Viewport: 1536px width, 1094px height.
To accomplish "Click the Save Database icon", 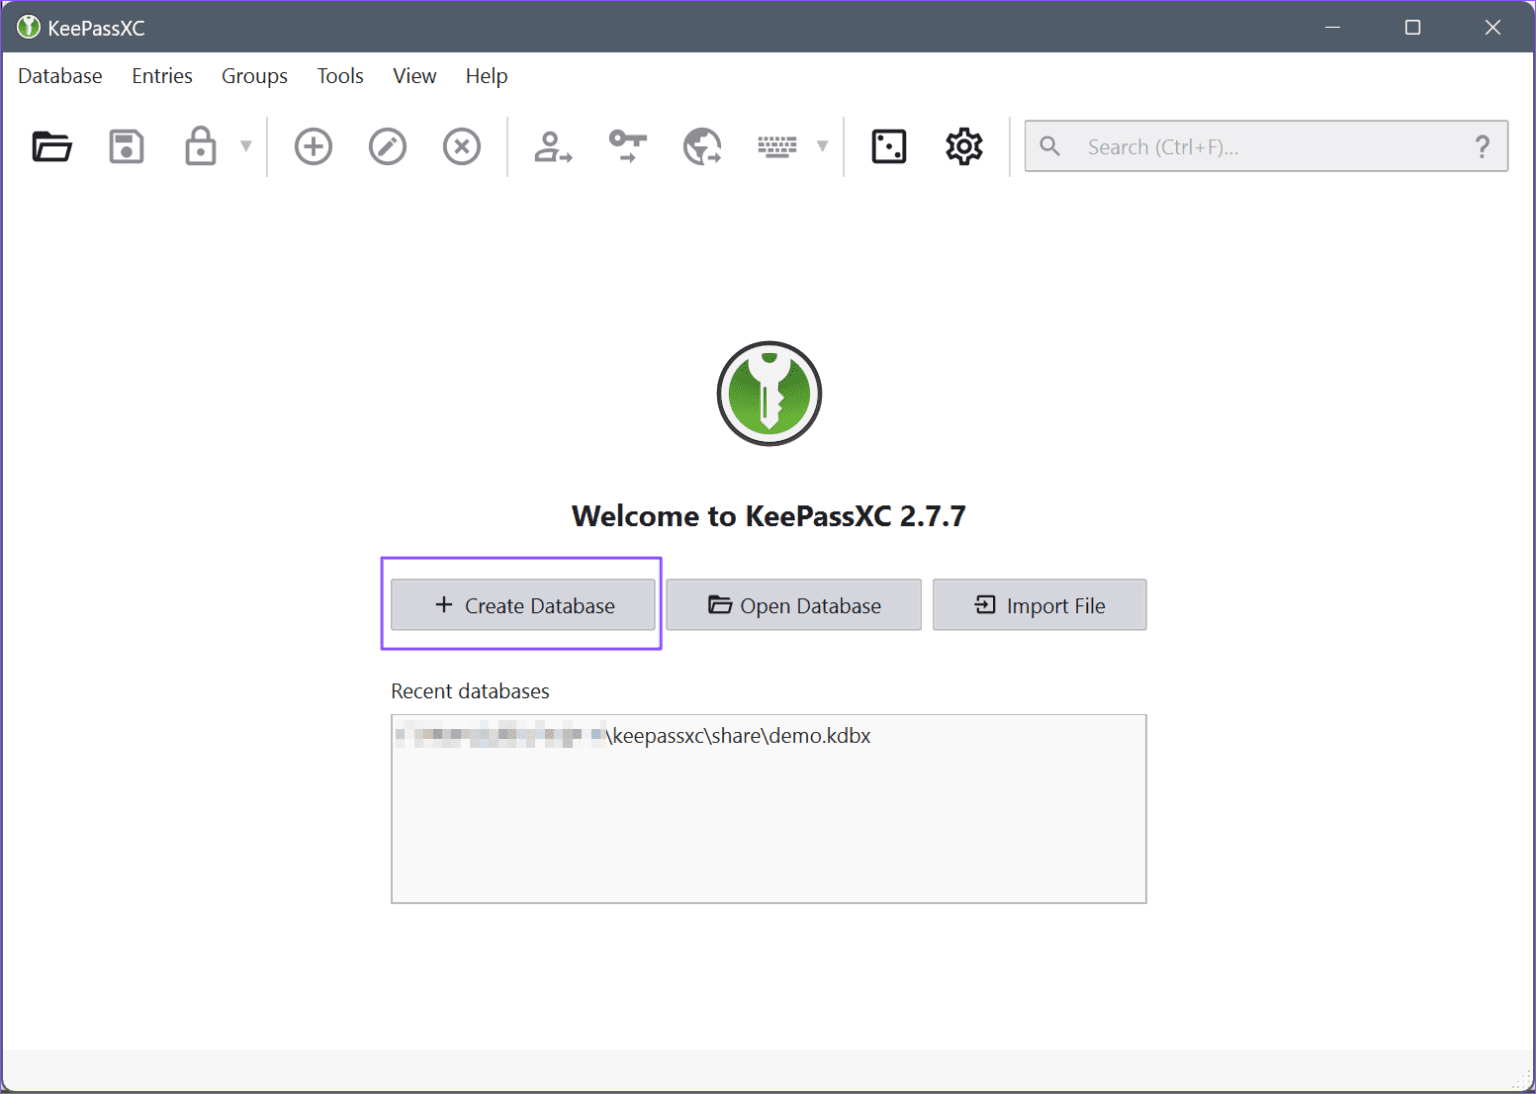I will (126, 146).
